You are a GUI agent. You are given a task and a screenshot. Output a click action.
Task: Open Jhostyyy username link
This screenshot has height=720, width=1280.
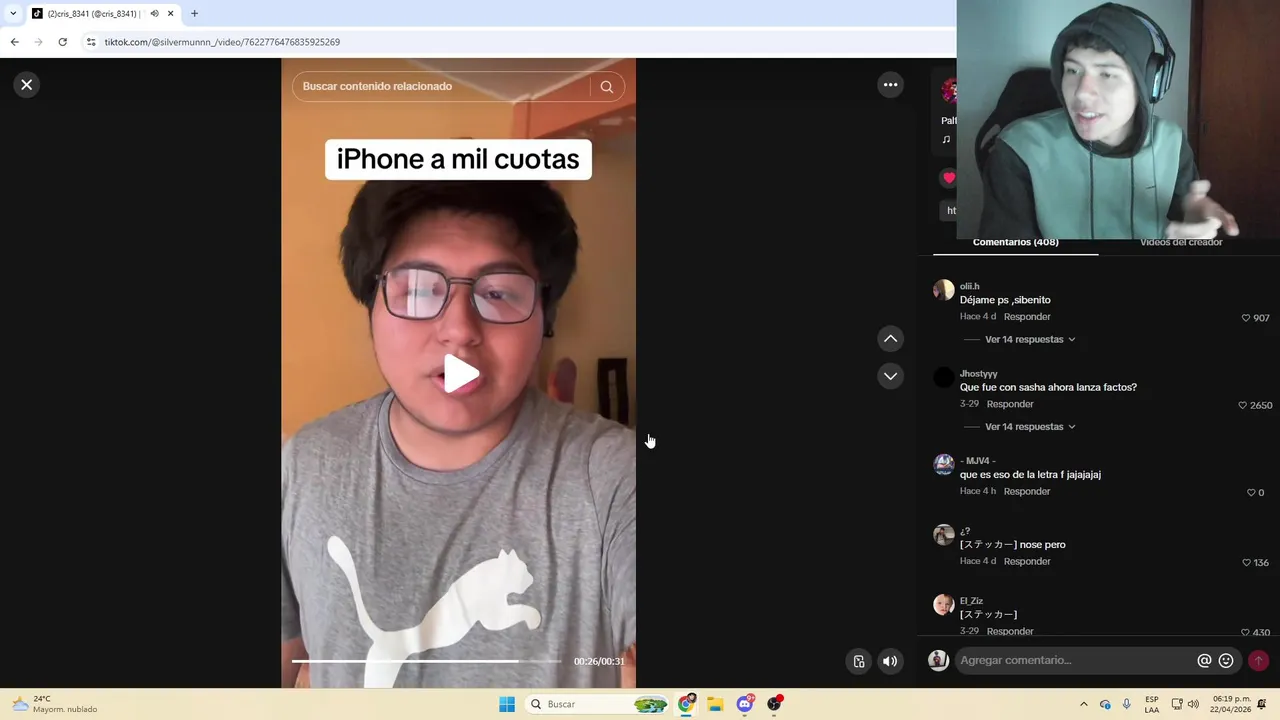tap(978, 374)
